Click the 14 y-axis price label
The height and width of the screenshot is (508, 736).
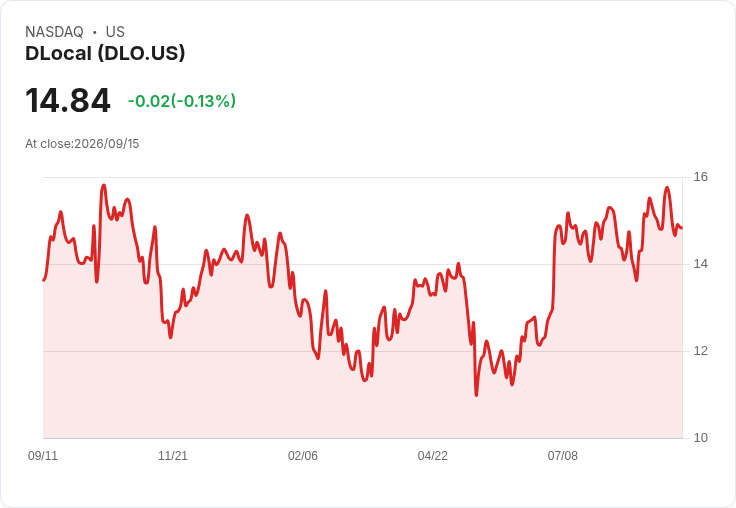coord(700,264)
